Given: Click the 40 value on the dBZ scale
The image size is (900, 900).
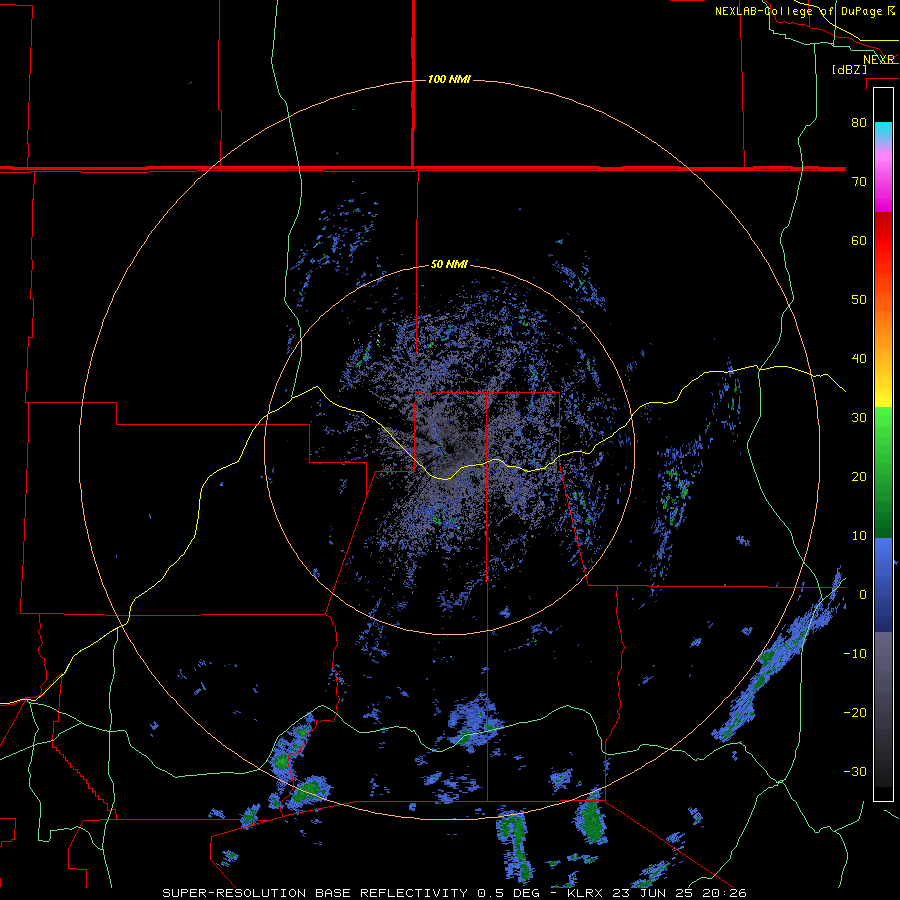Looking at the screenshot, I should (x=859, y=359).
